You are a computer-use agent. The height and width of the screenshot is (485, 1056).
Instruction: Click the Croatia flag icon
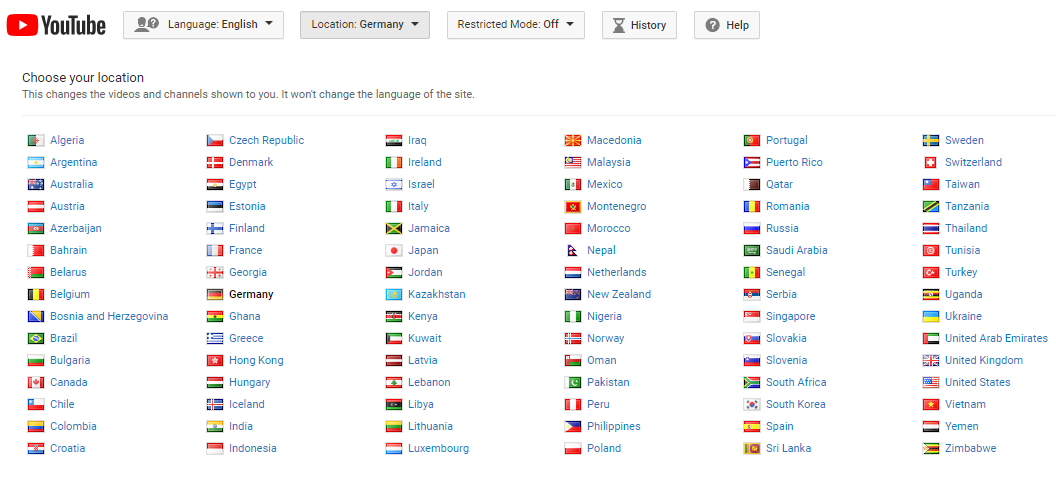click(x=36, y=449)
